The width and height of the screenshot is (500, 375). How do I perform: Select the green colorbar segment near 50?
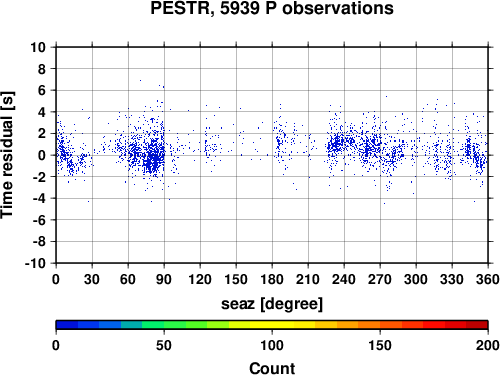tap(164, 325)
